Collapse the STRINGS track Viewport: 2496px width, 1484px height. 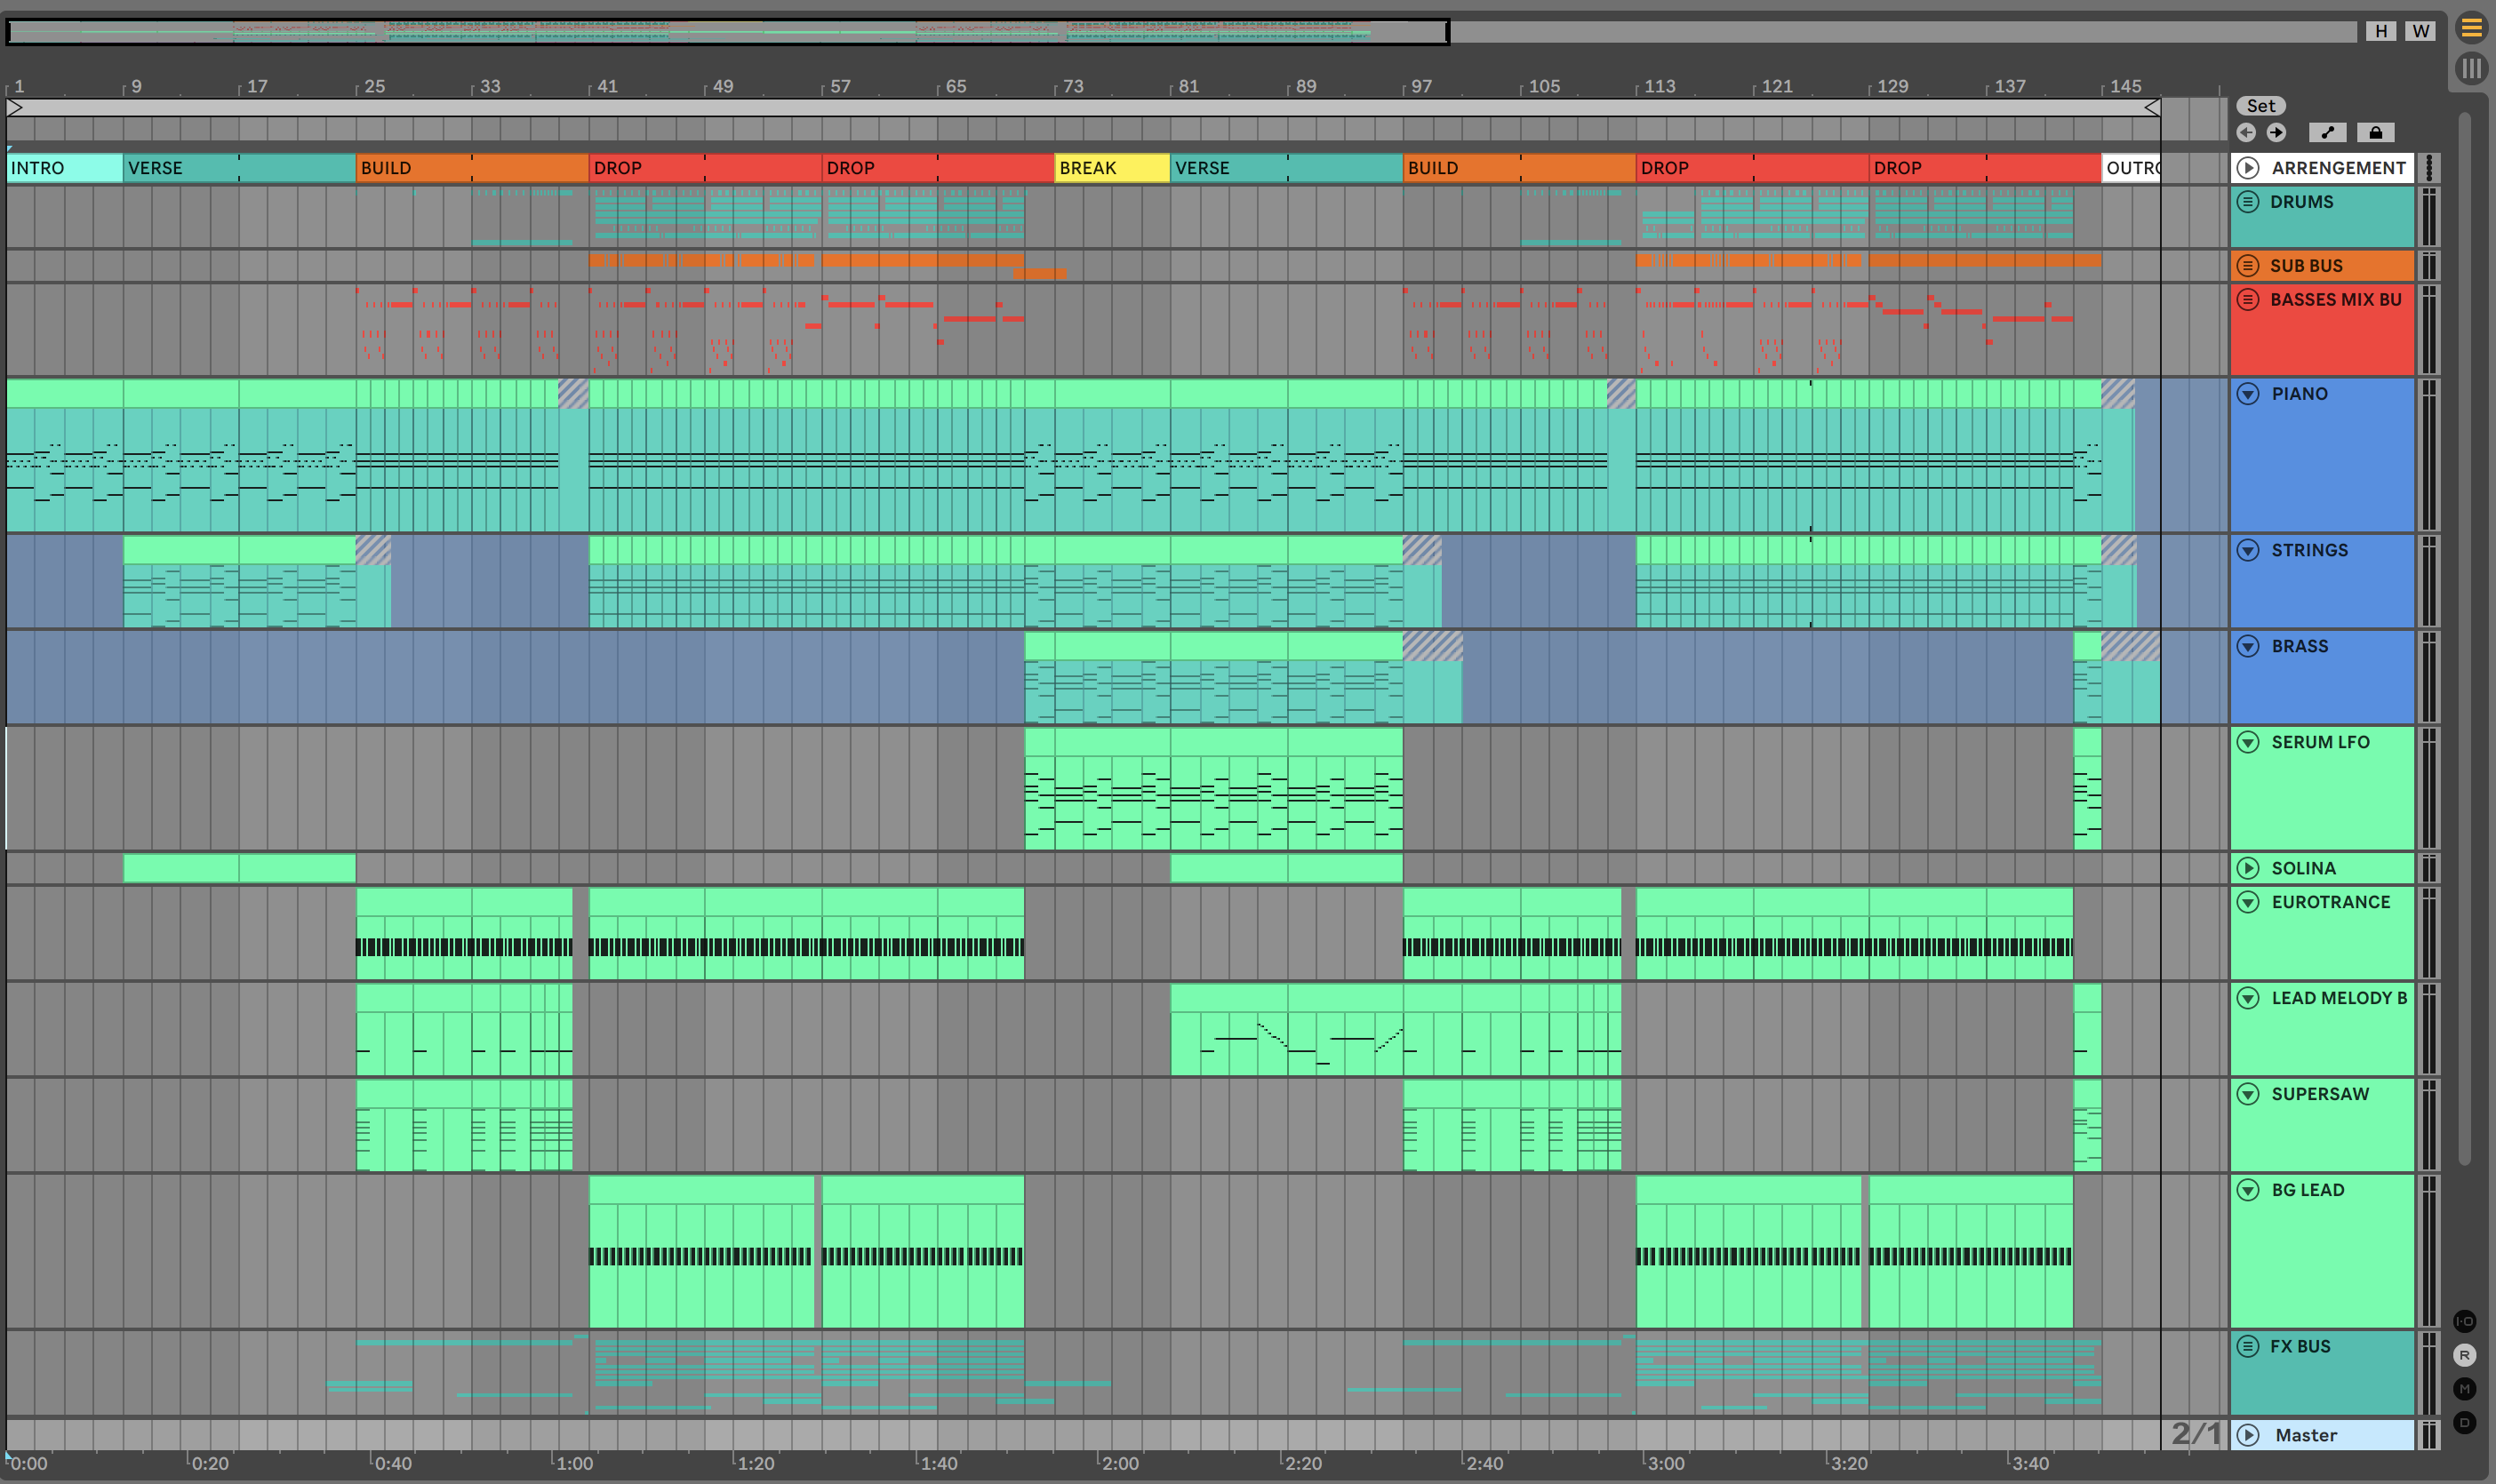2248,550
